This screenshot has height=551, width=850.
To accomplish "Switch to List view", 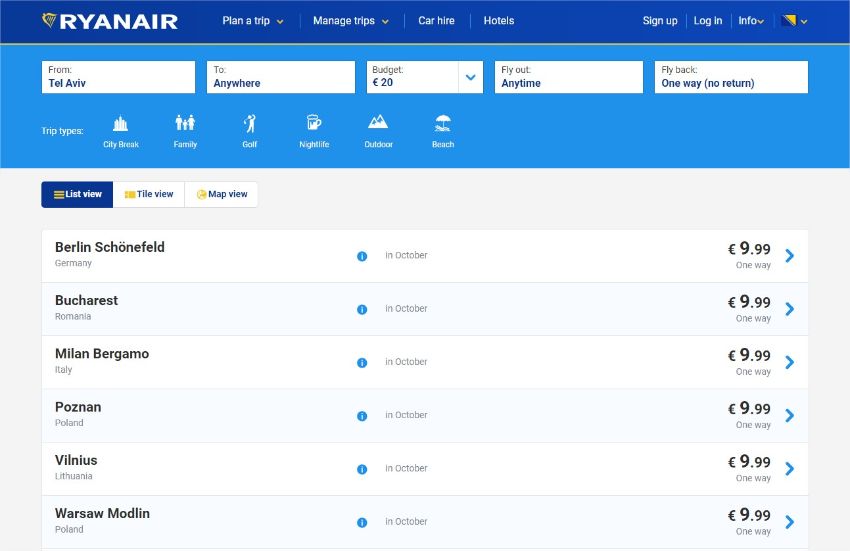I will (77, 194).
